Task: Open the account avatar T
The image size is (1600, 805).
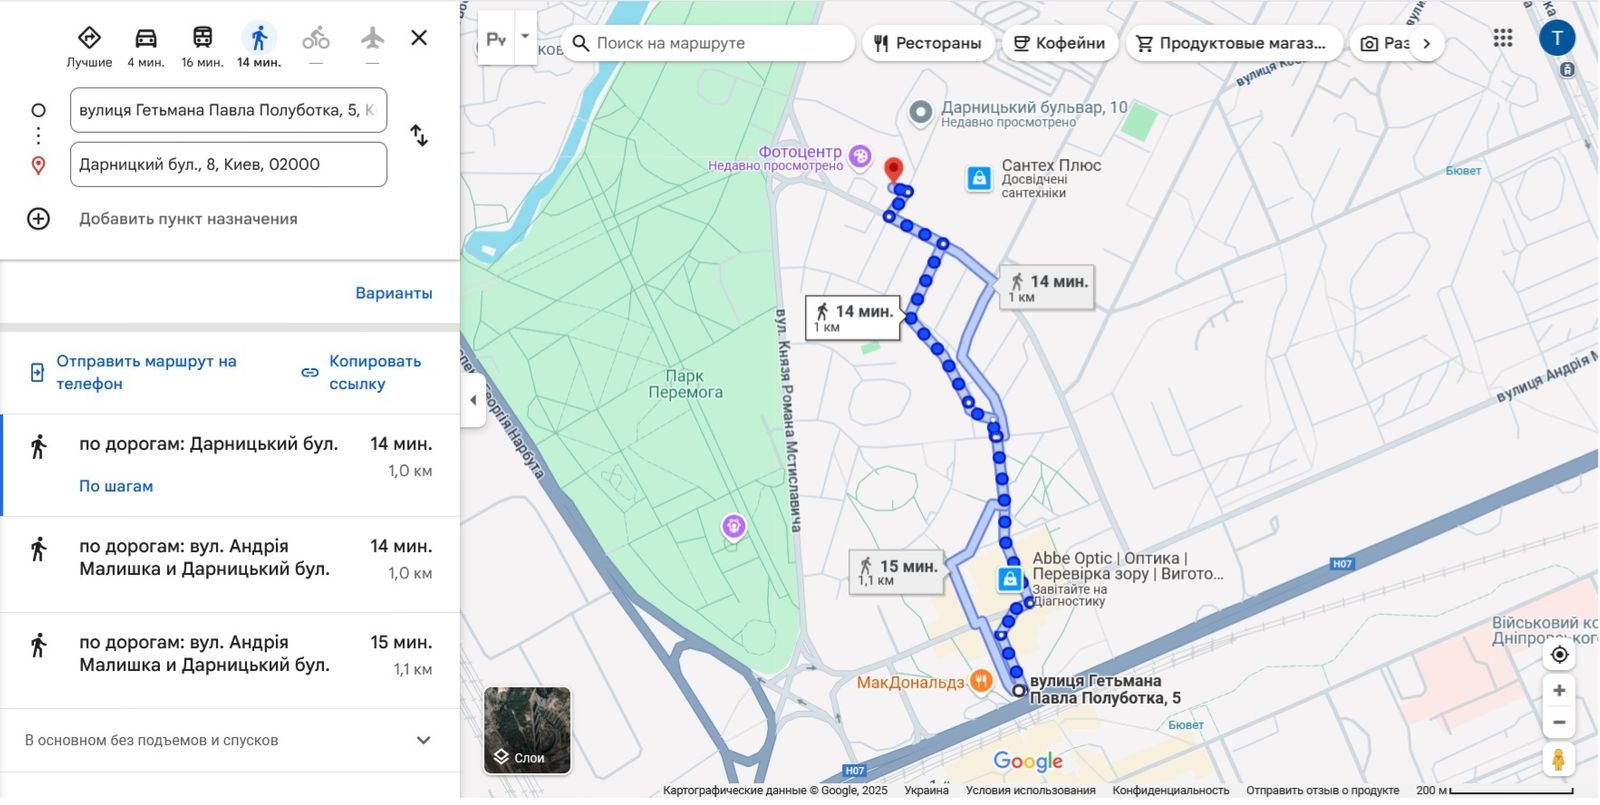Action: [x=1557, y=38]
